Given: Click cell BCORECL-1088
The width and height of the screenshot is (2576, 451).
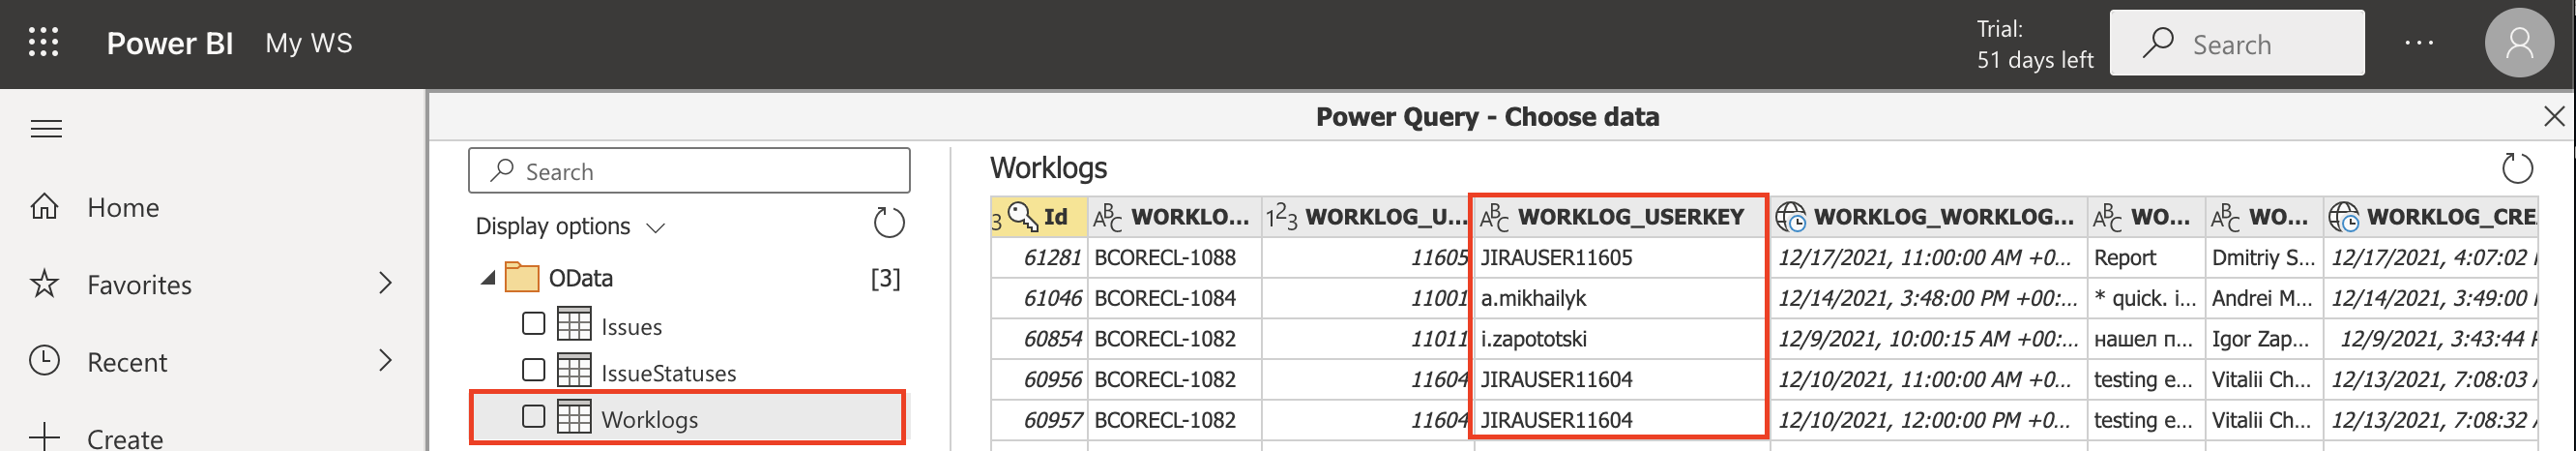Looking at the screenshot, I should click(1174, 258).
